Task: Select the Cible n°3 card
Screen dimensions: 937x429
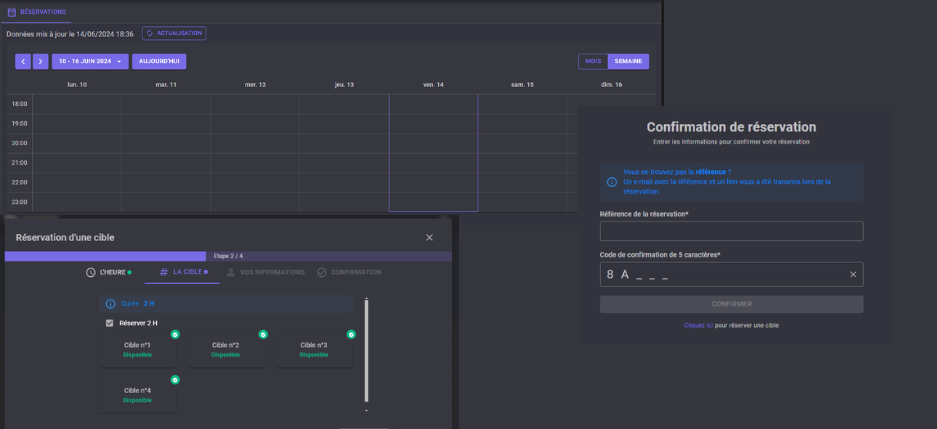Action: 314,350
